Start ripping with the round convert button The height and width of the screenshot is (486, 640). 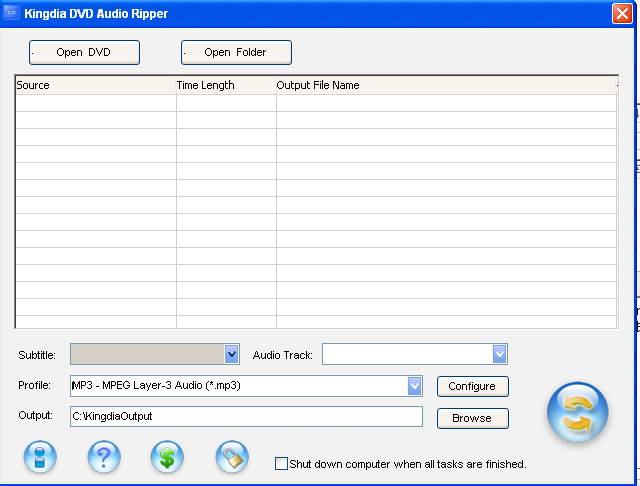(577, 412)
